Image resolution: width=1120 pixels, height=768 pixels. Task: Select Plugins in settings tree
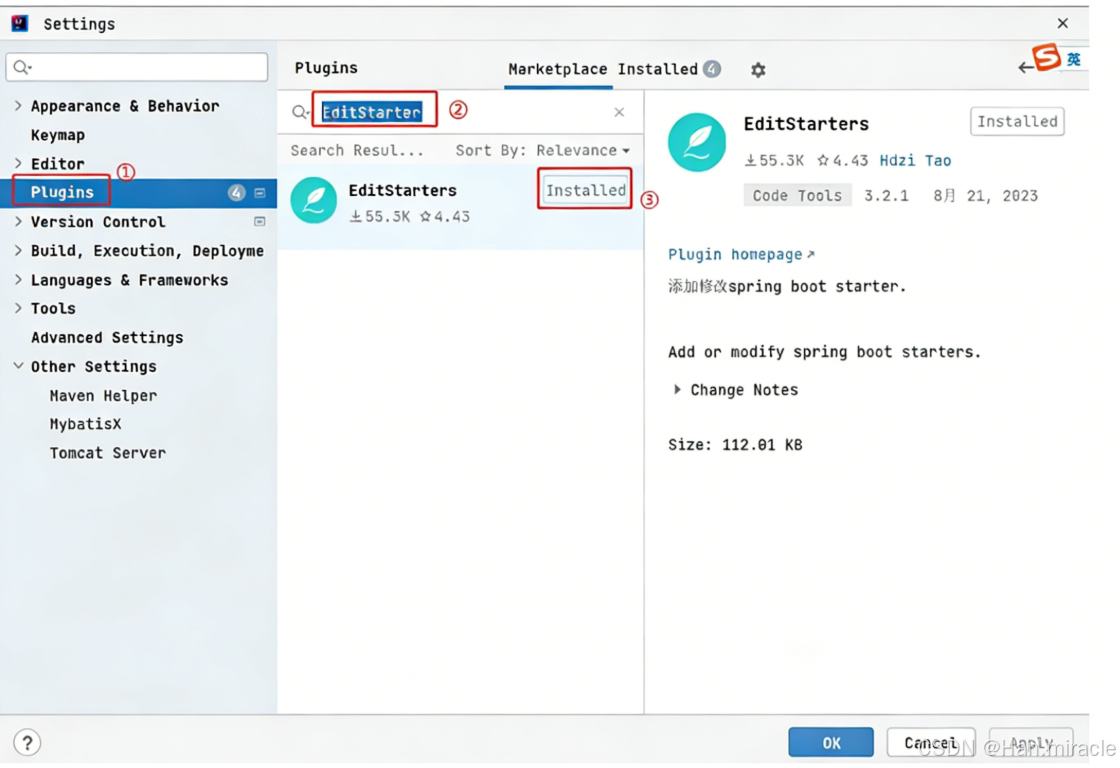[x=62, y=192]
